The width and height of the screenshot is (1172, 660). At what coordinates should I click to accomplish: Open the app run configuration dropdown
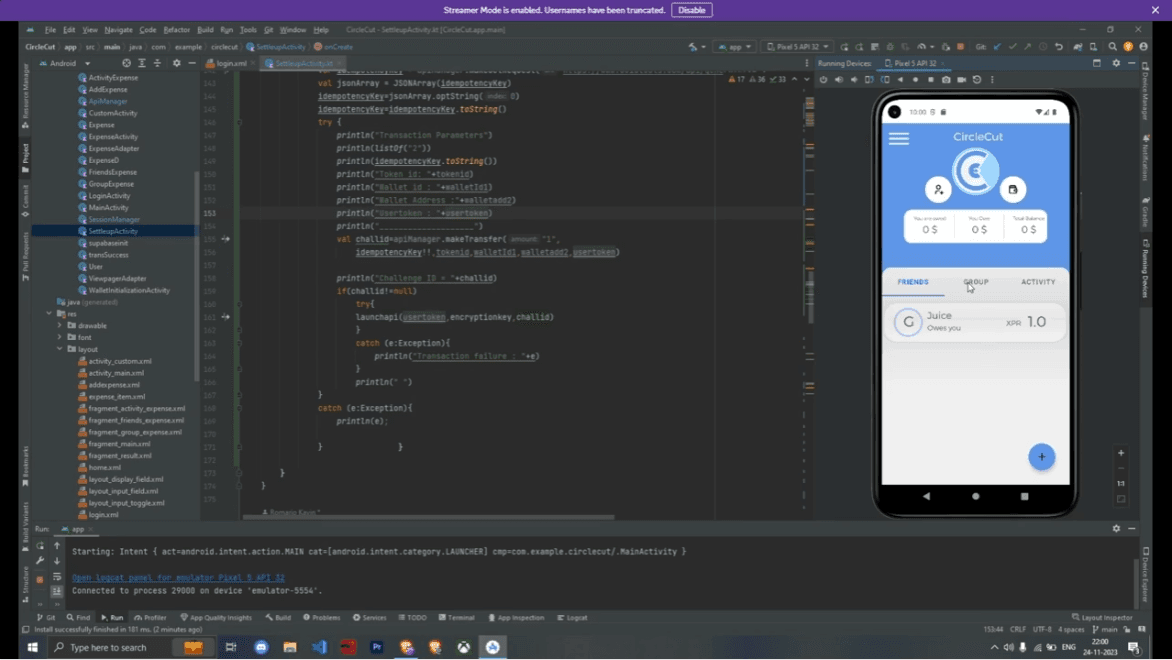[735, 47]
